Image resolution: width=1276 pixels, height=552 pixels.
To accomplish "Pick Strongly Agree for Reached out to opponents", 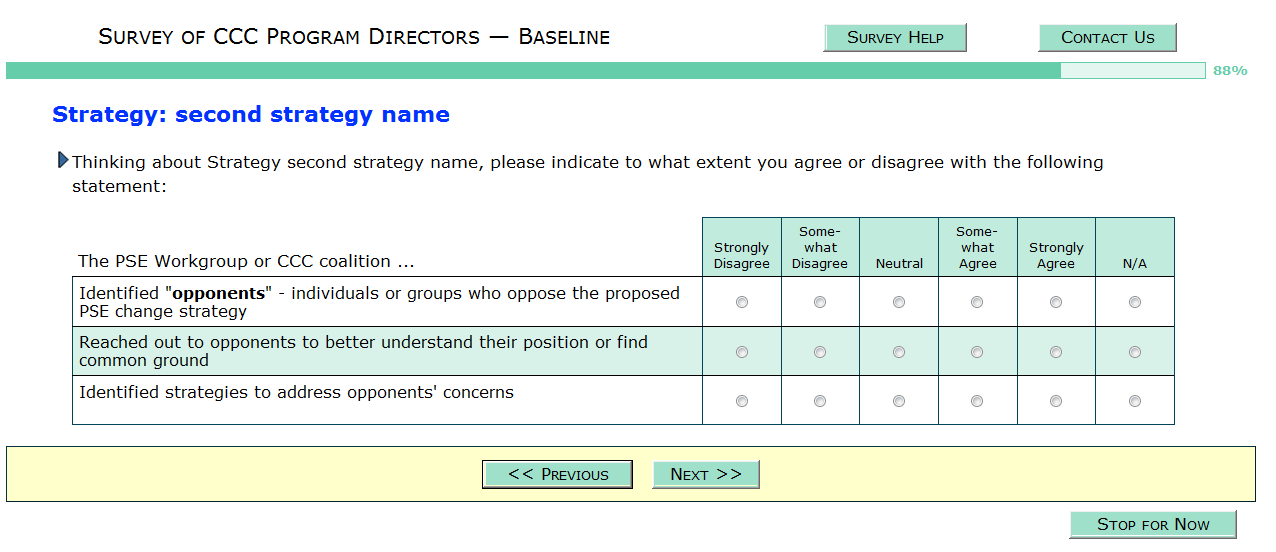I will pos(1056,352).
